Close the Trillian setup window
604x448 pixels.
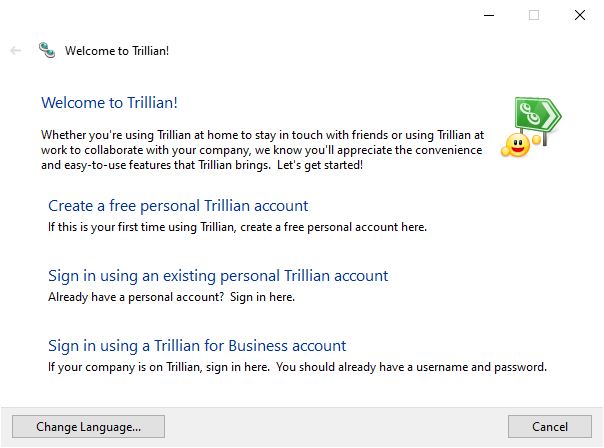(x=580, y=15)
